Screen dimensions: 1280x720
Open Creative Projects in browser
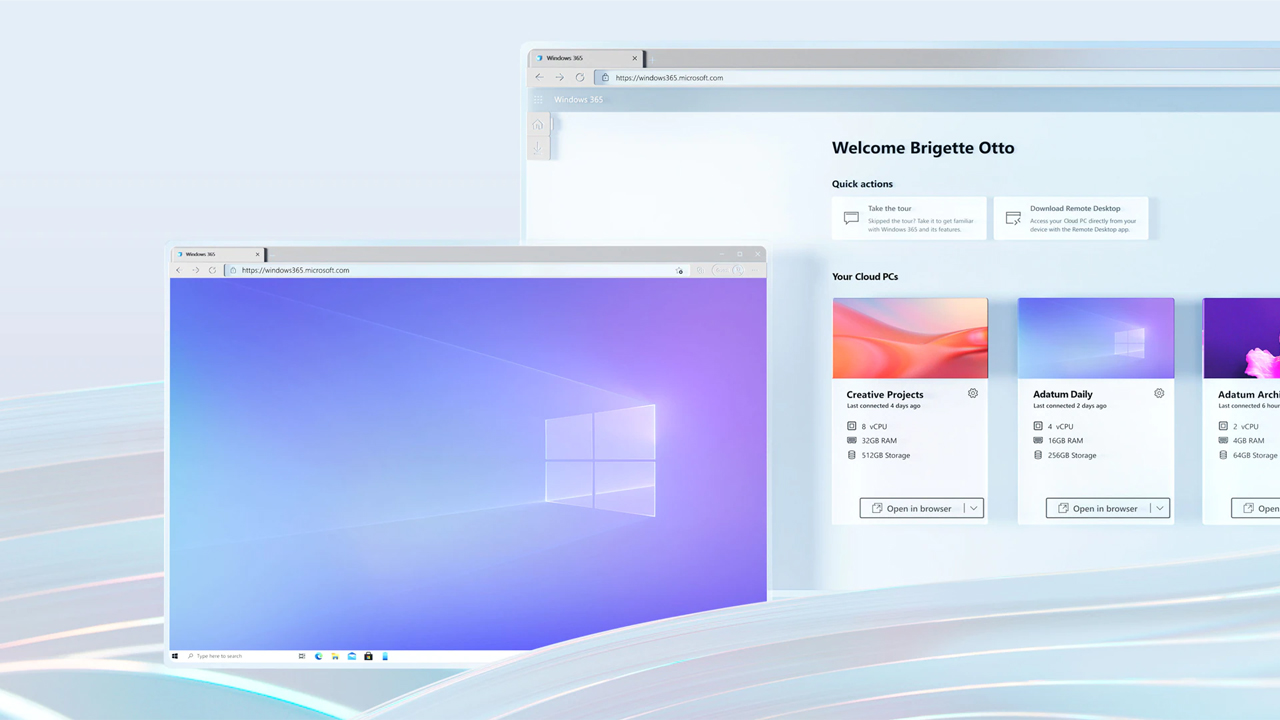click(912, 508)
